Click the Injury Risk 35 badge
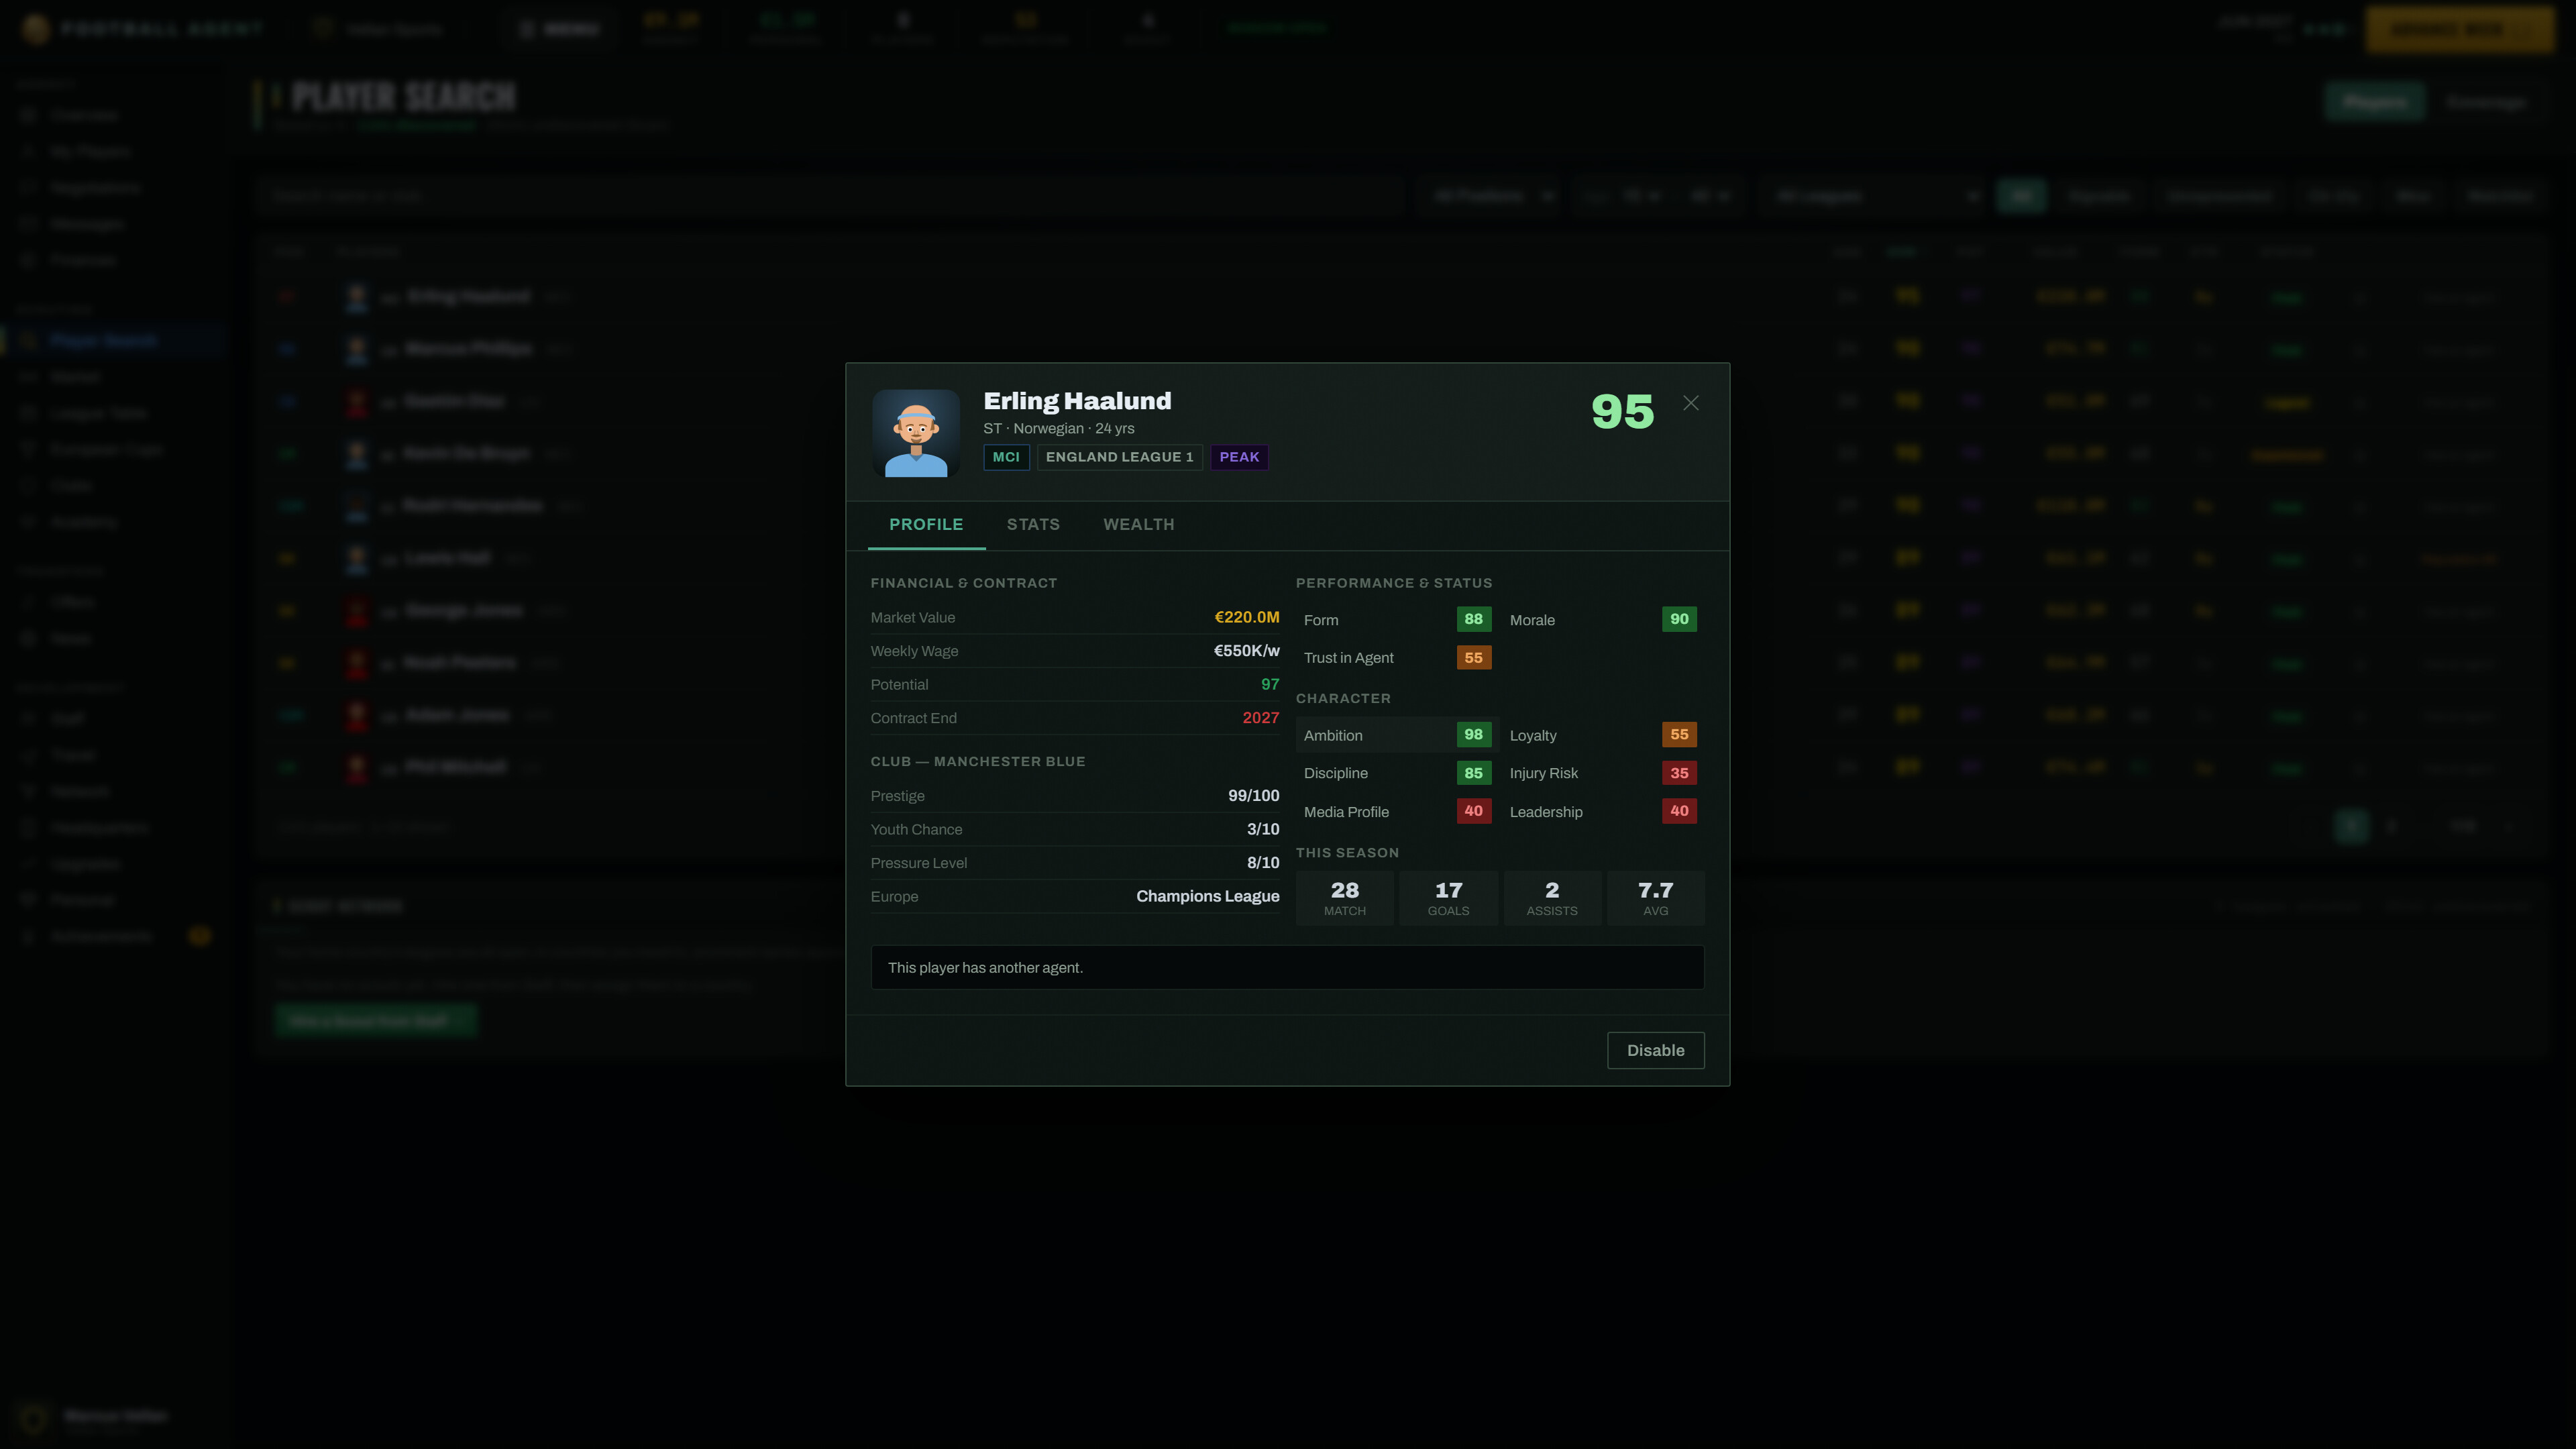Image resolution: width=2576 pixels, height=1449 pixels. pyautogui.click(x=1679, y=773)
